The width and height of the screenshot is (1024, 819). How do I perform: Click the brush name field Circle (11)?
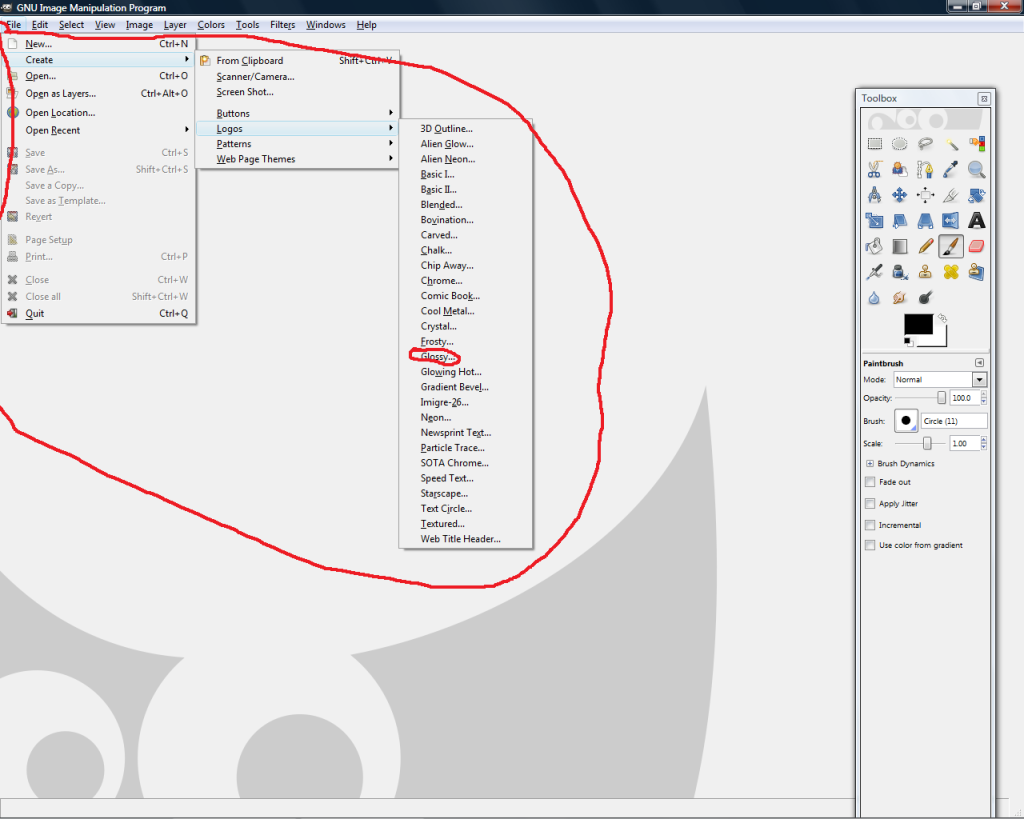pyautogui.click(x=954, y=421)
